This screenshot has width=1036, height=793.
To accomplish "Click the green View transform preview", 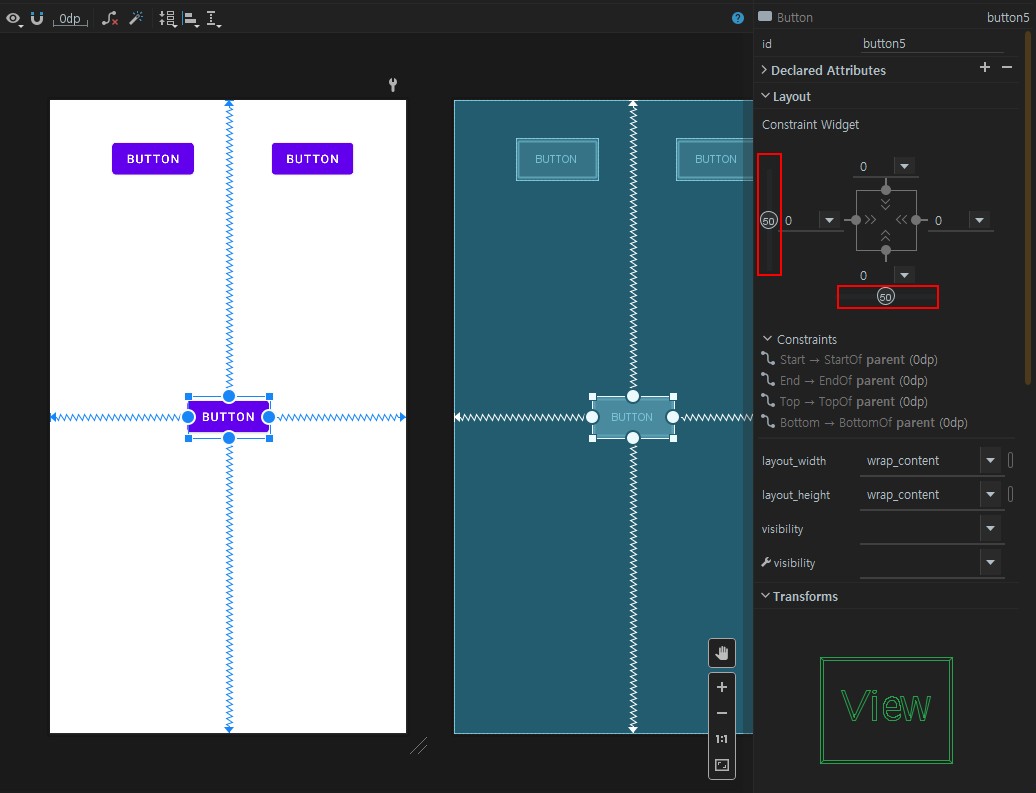I will pyautogui.click(x=886, y=710).
